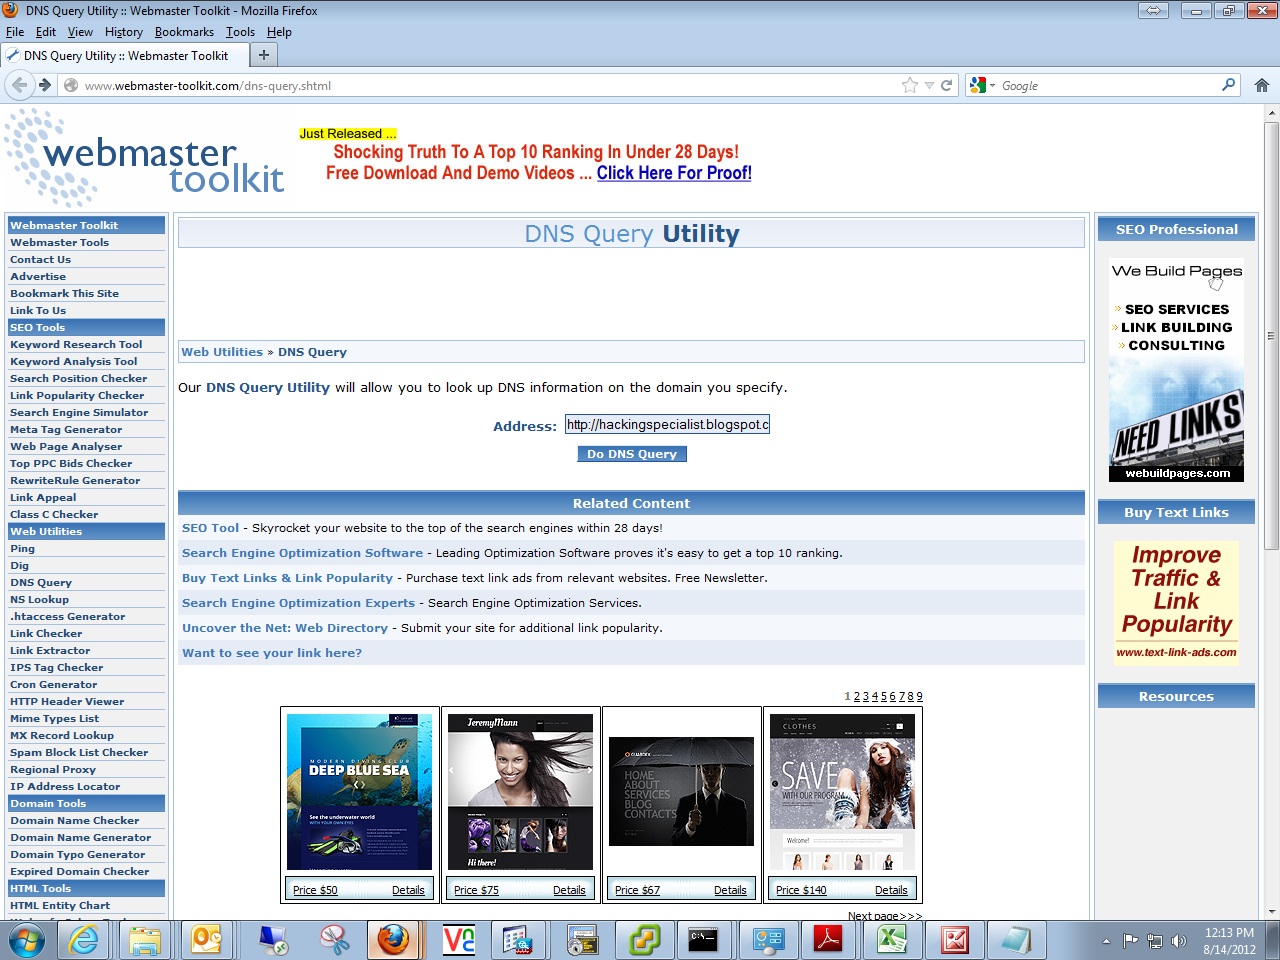Open the Spam Block List Checker link

(x=79, y=753)
